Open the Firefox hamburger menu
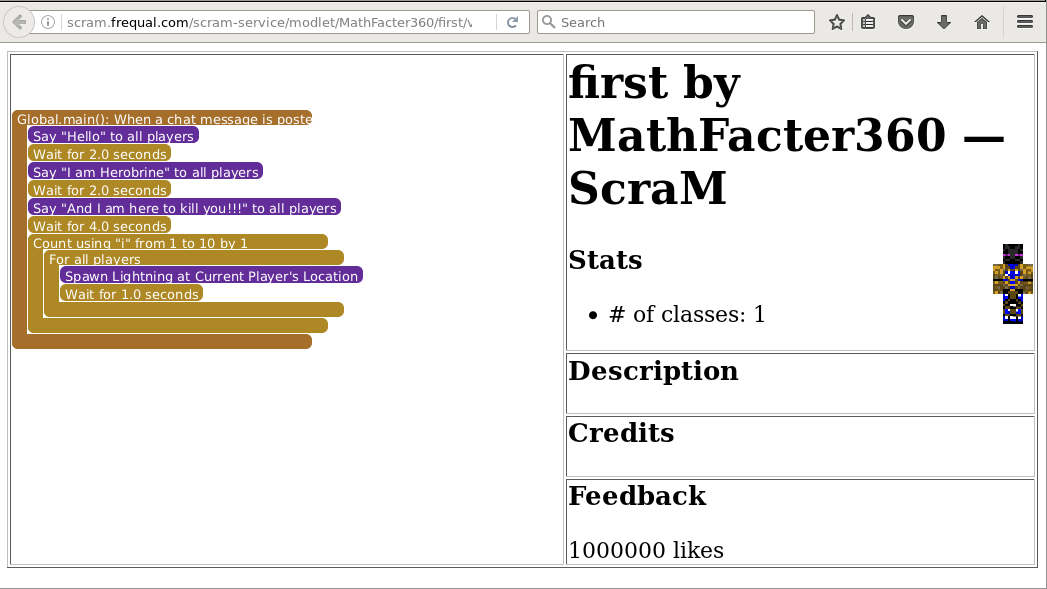This screenshot has height=589, width=1047. pos(1024,22)
